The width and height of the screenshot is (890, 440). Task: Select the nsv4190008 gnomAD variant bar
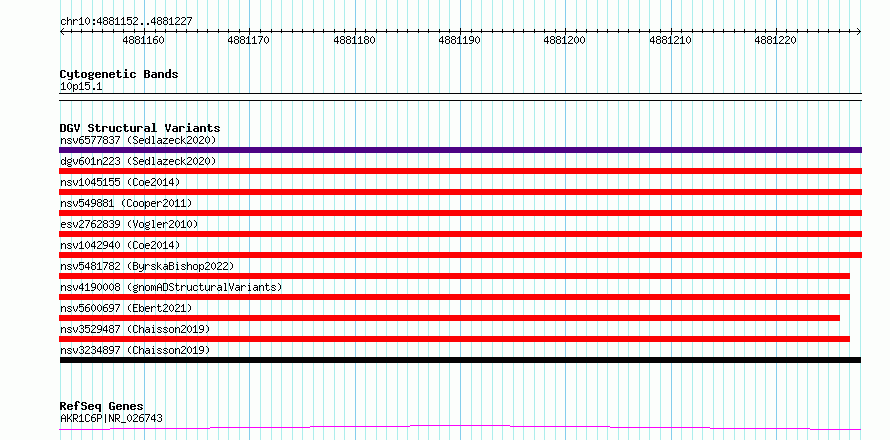pyautogui.click(x=455, y=297)
